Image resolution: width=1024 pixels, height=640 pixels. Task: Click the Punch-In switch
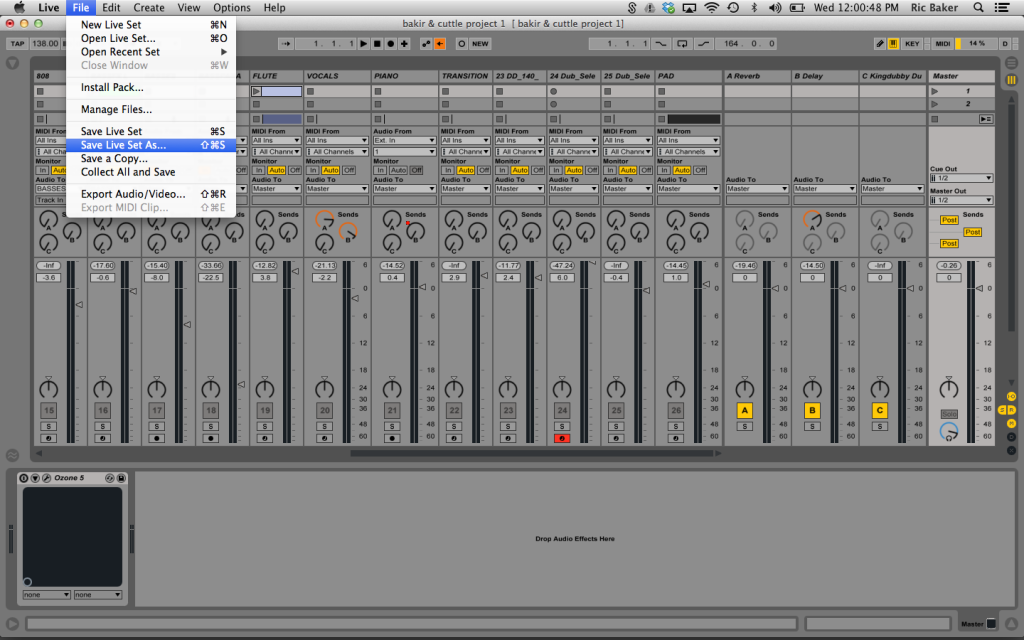661,44
